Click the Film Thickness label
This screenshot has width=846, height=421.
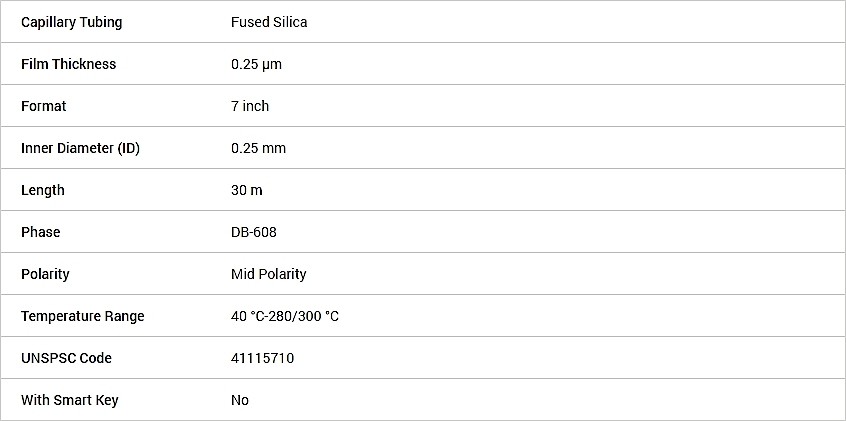pos(68,64)
